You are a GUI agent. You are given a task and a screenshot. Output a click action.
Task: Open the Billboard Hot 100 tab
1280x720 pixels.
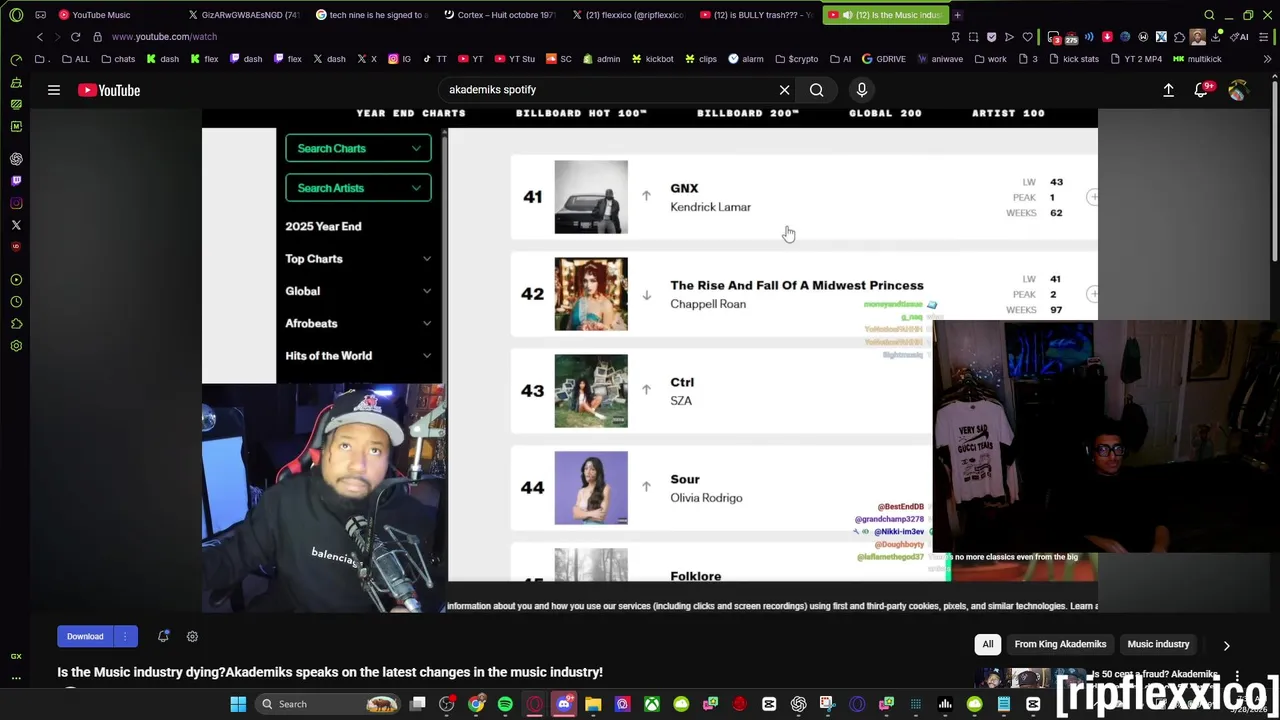click(x=581, y=113)
